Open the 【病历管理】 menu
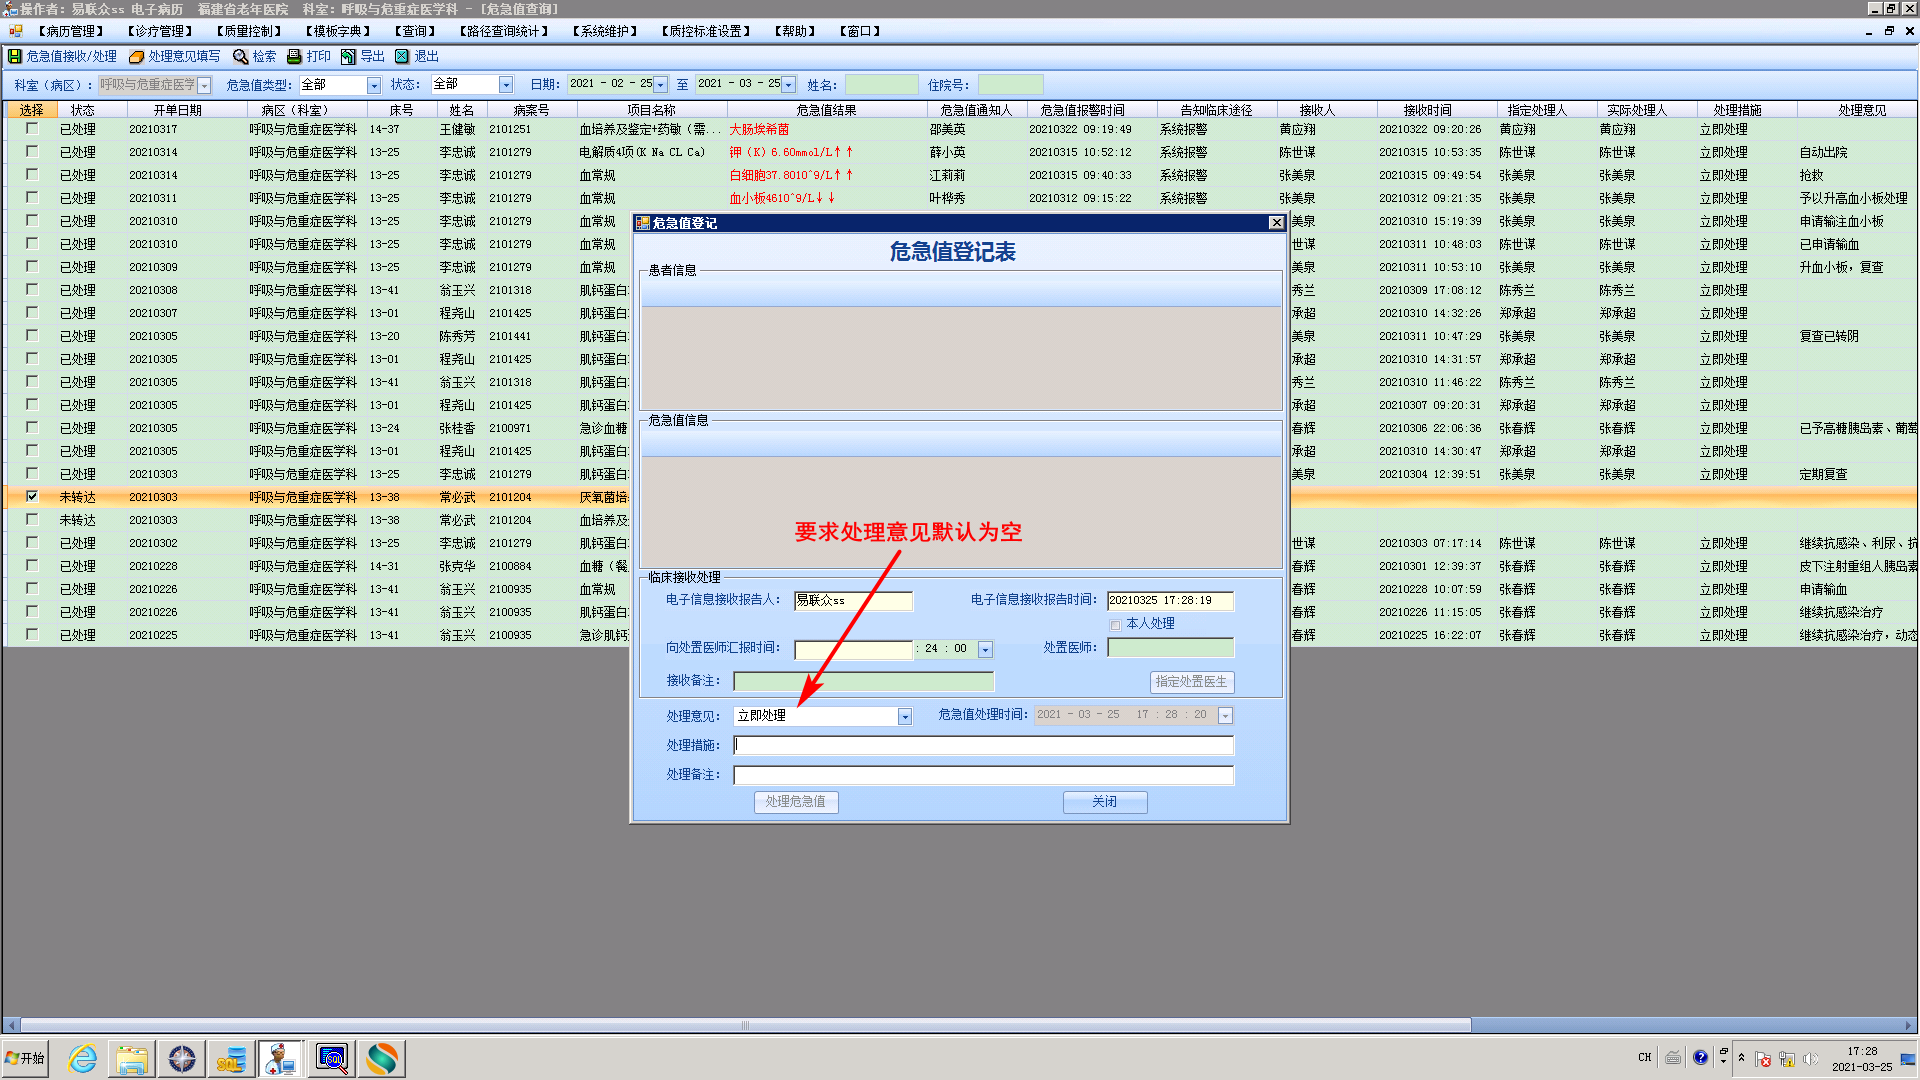Image resolution: width=1920 pixels, height=1080 pixels. [x=71, y=31]
